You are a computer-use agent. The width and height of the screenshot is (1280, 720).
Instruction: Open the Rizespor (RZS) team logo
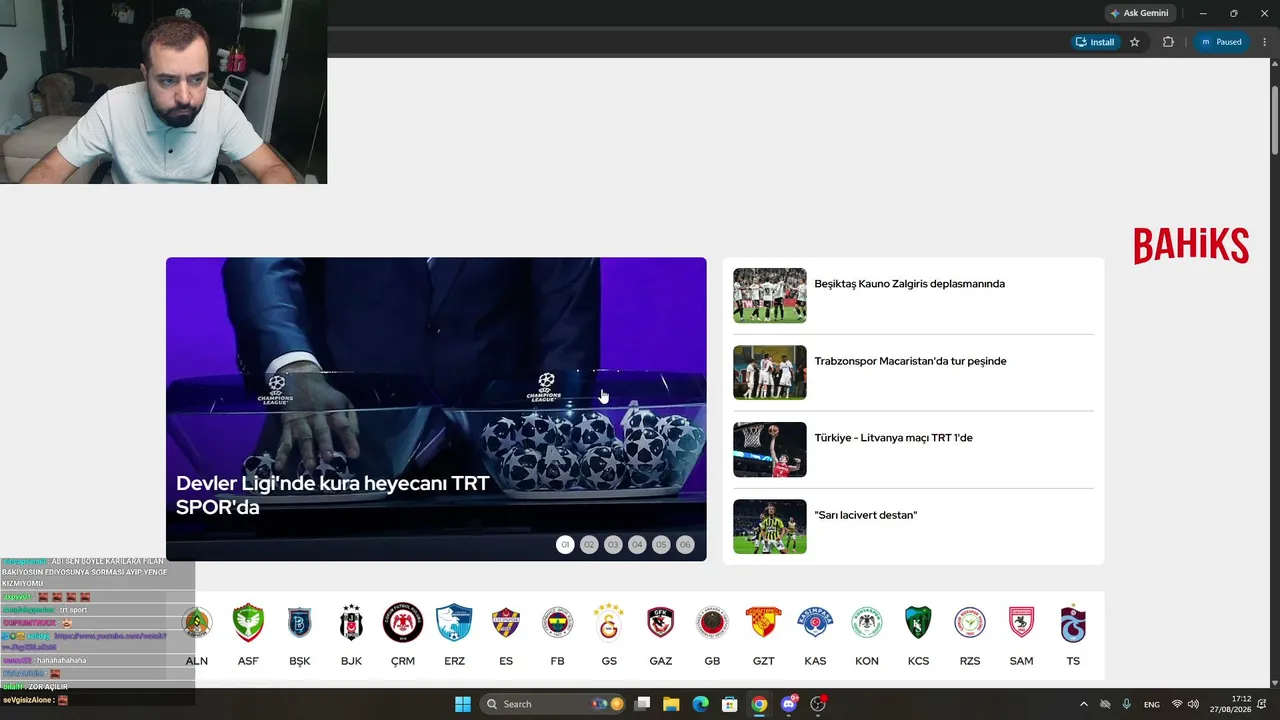click(970, 623)
